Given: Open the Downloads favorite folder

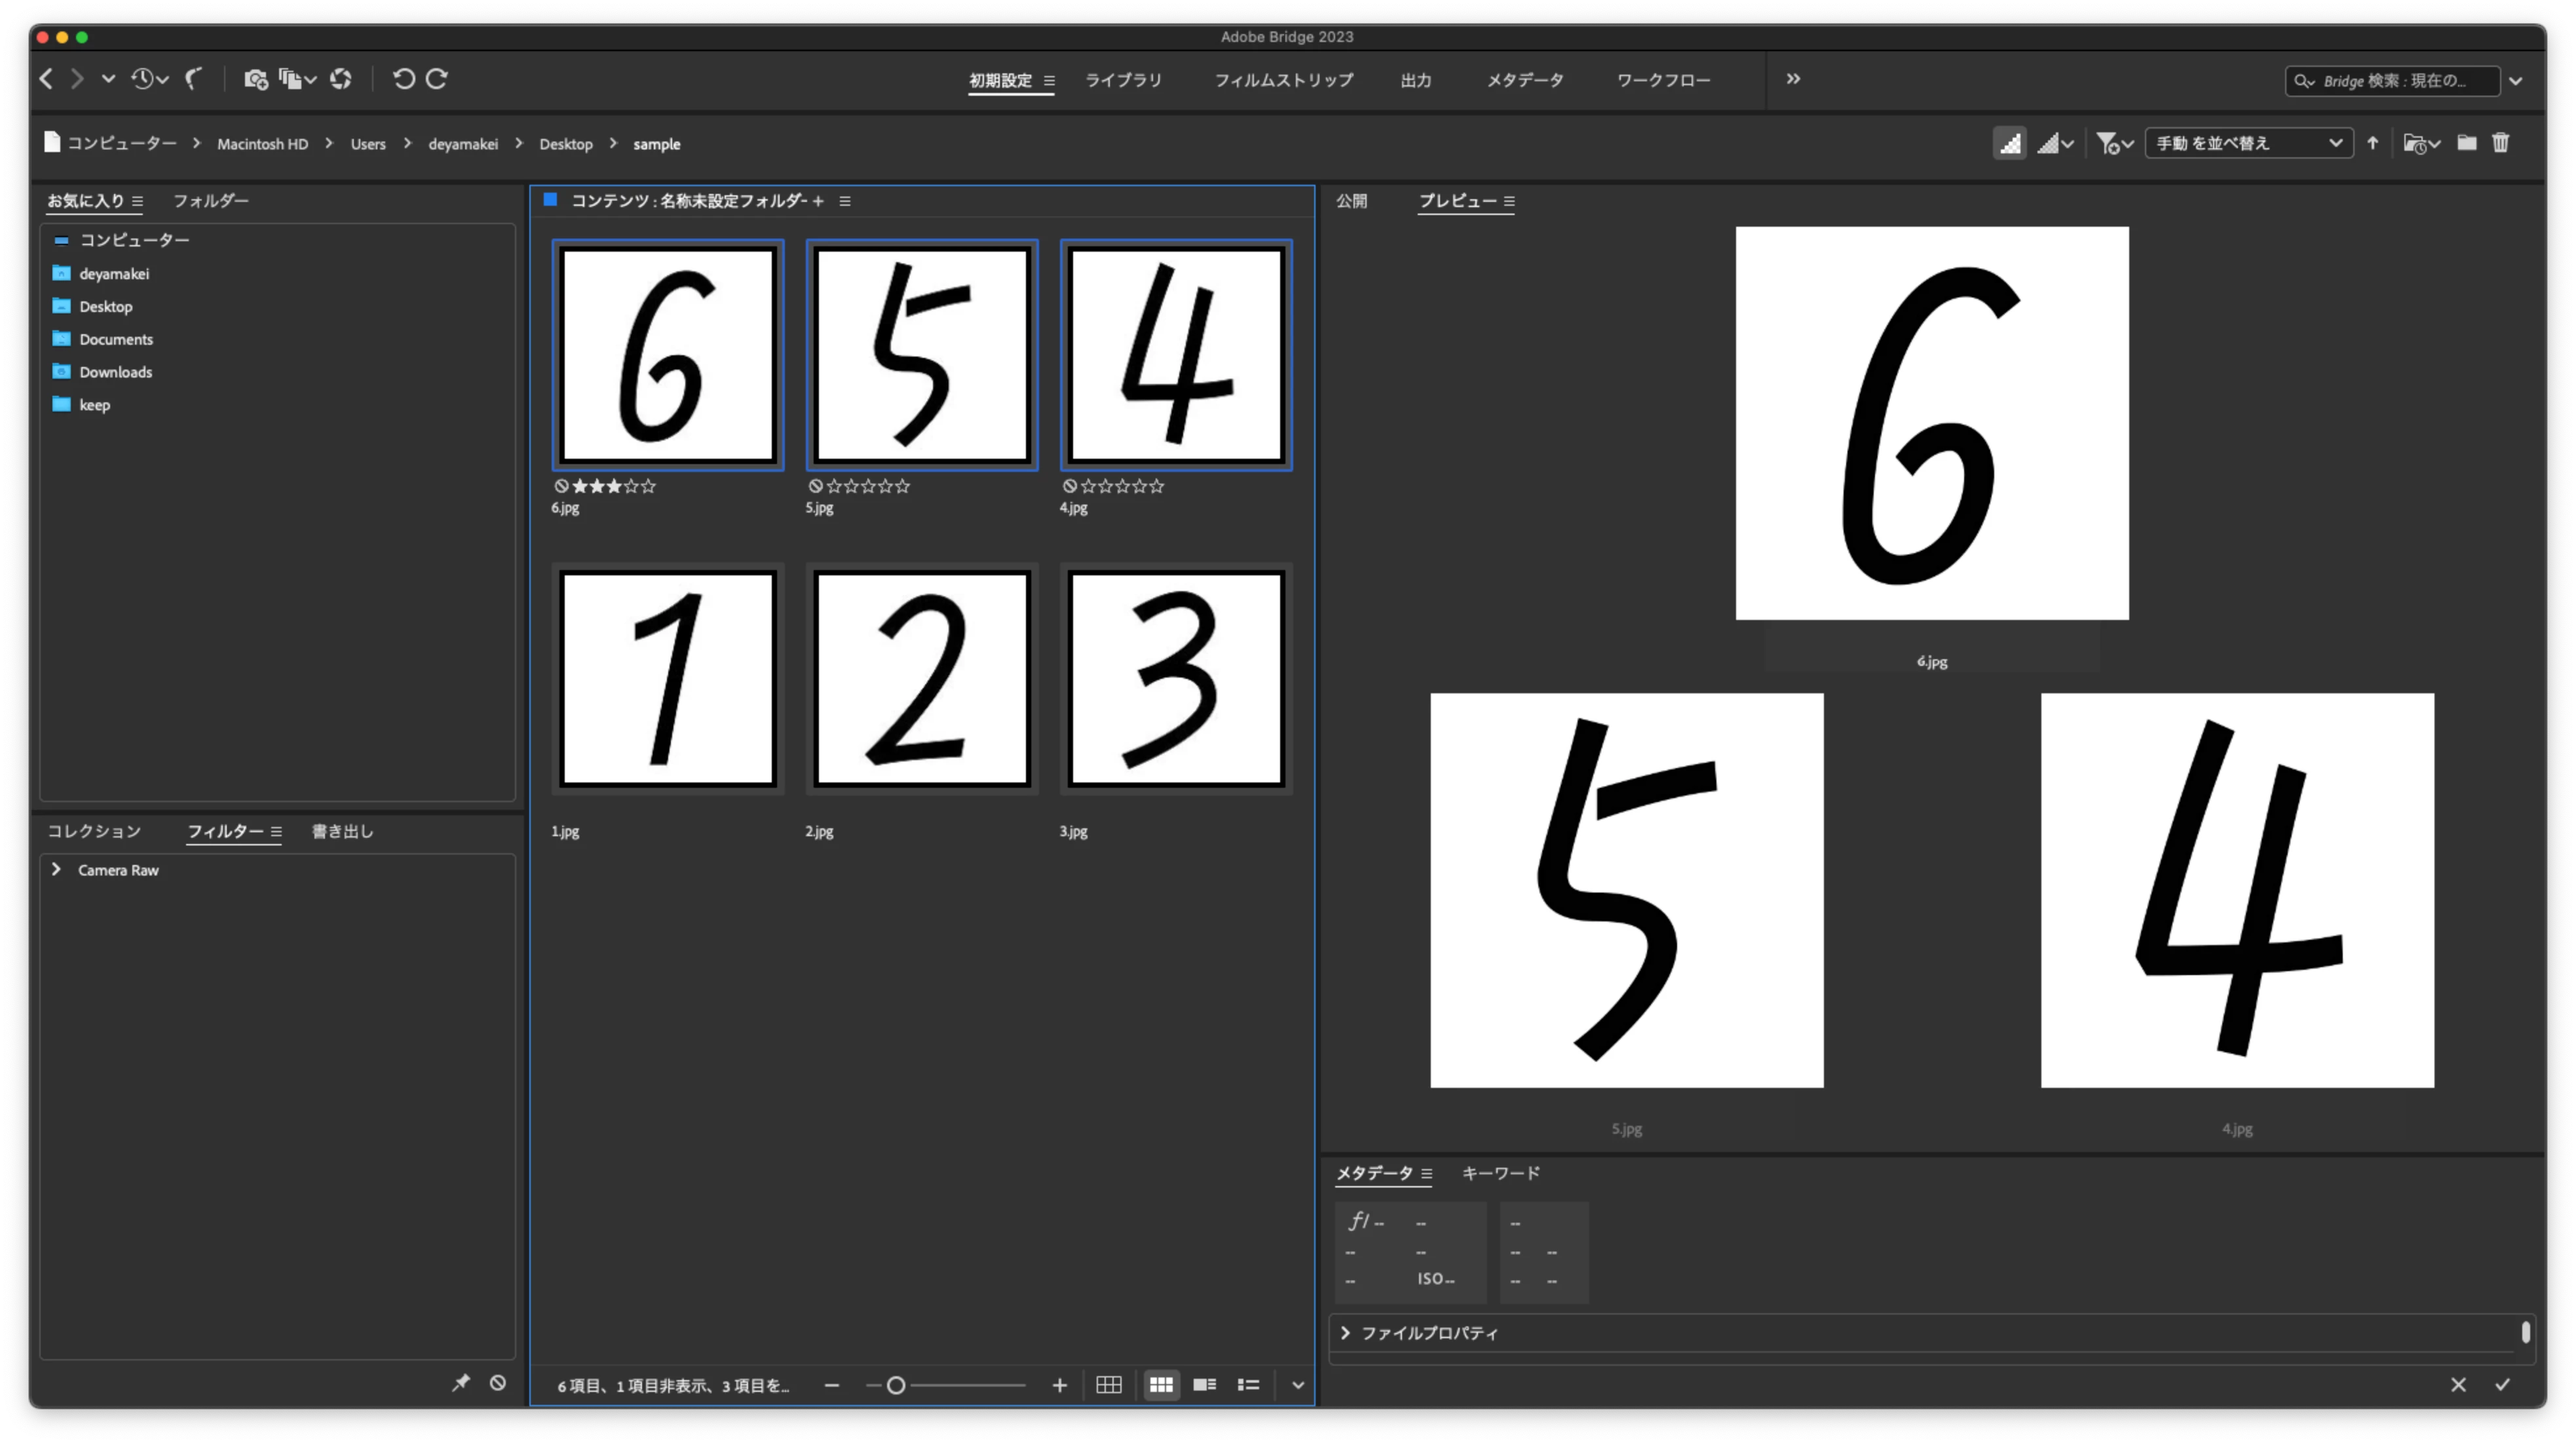Looking at the screenshot, I should (x=115, y=372).
